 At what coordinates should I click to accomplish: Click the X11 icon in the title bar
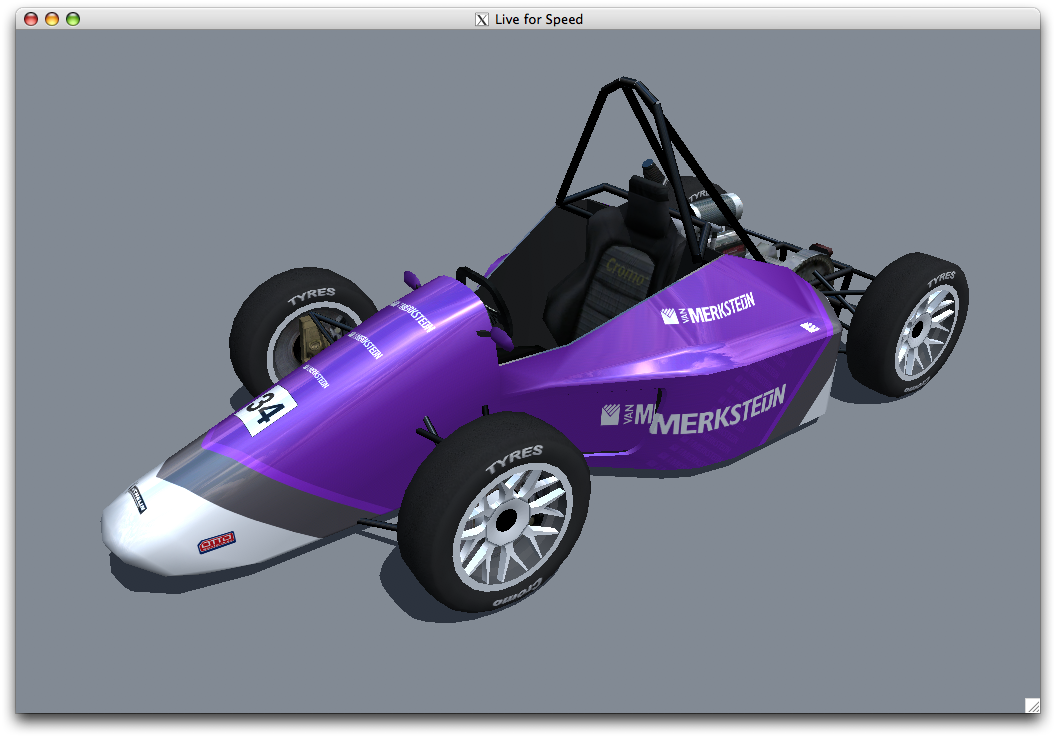[x=482, y=20]
